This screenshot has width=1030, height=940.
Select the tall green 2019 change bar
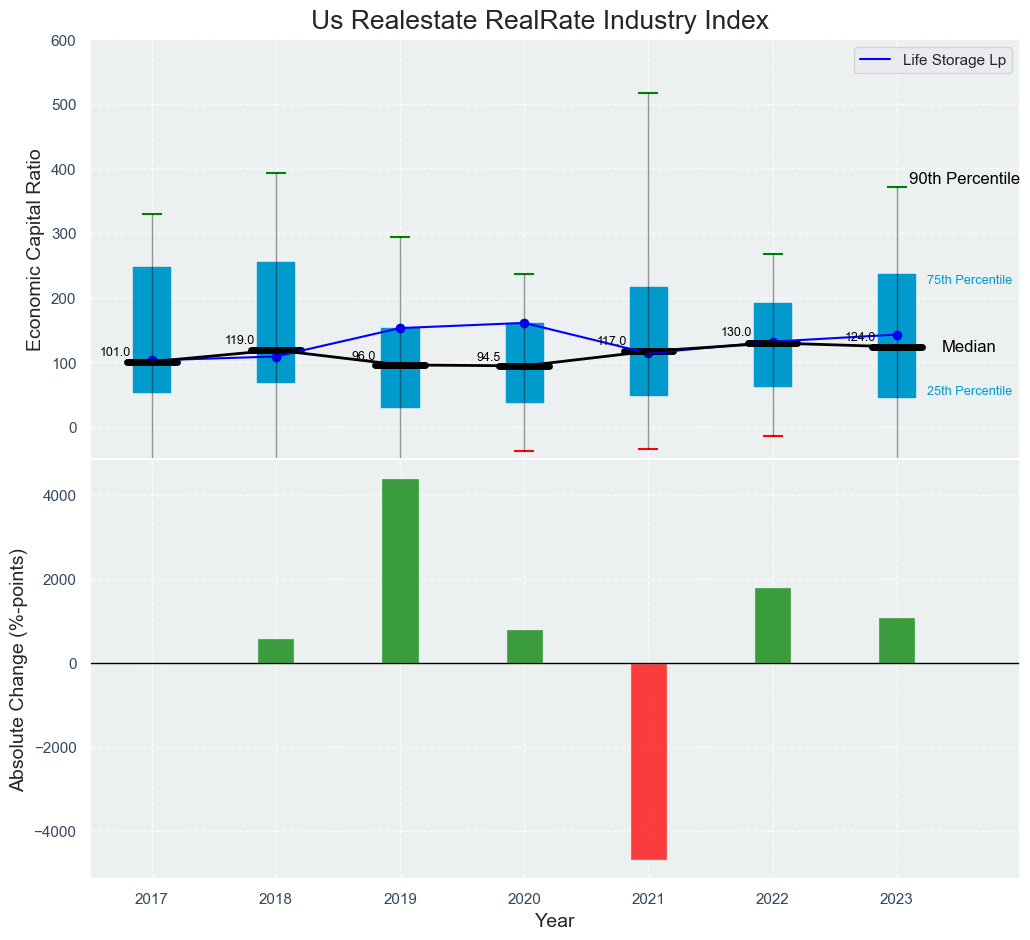[400, 570]
